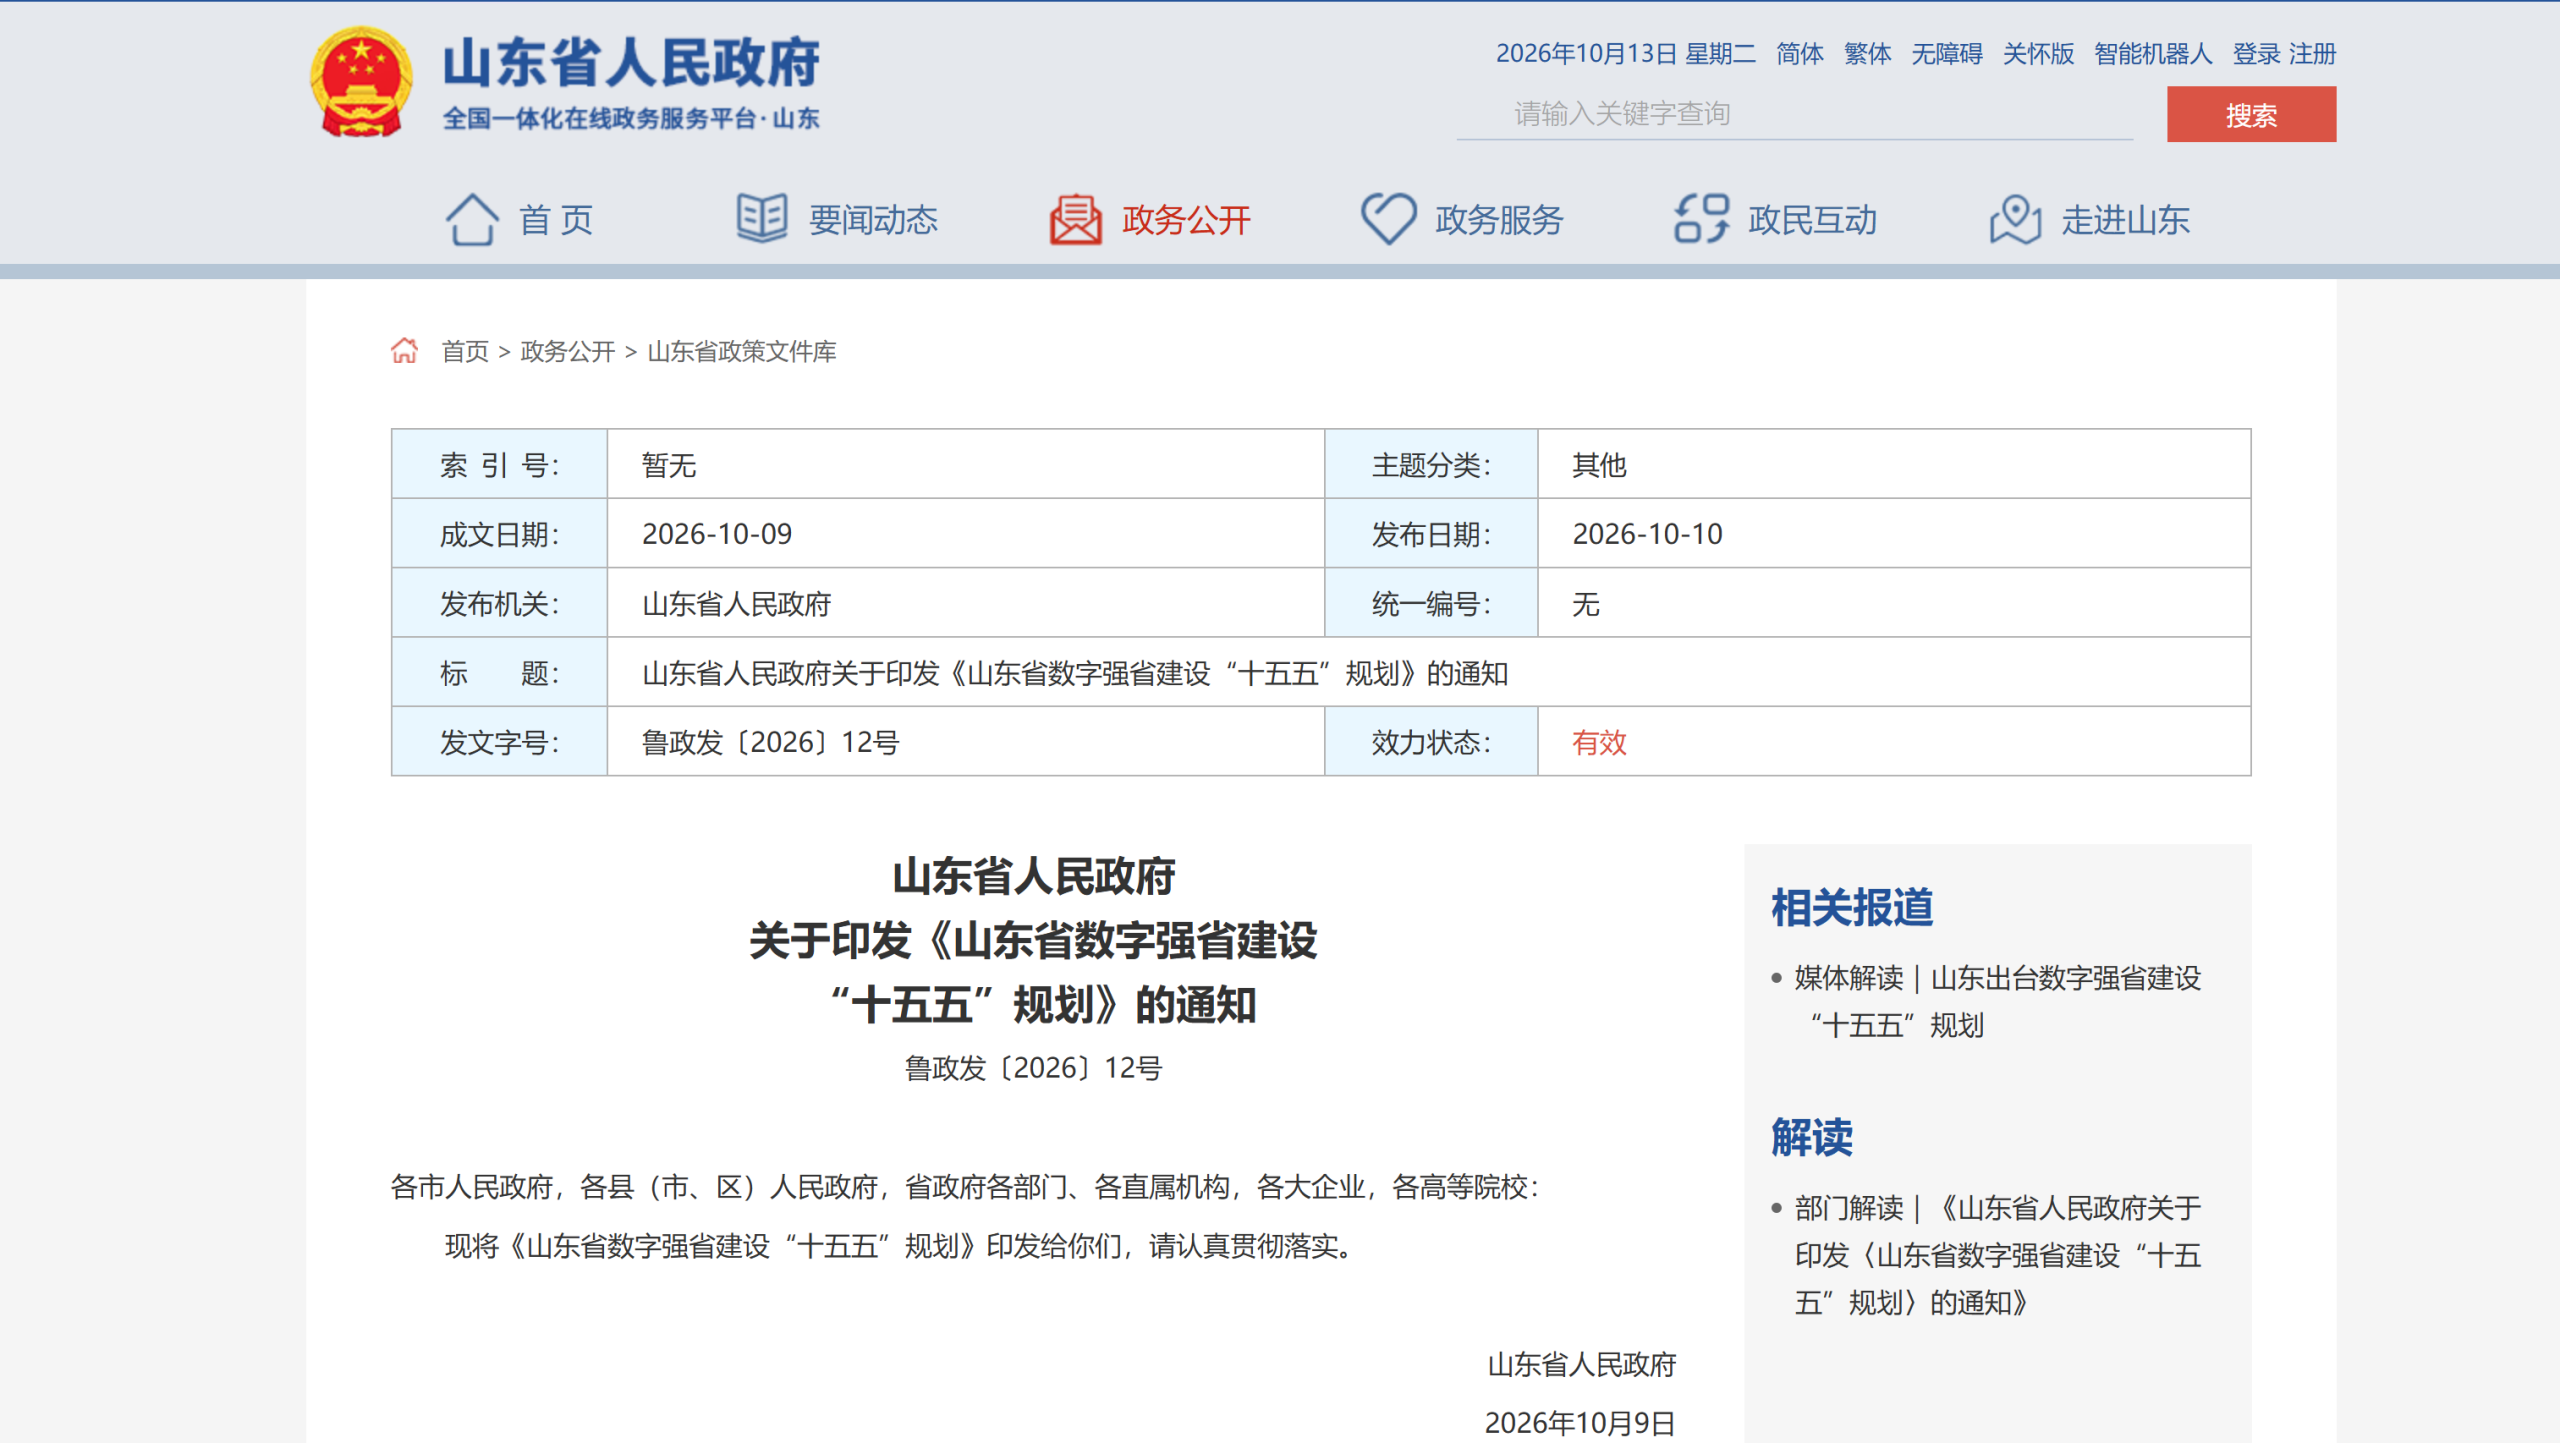Screen dimensions: 2560x1443
Task: Click the 山东省人民政府 site title
Action: click(630, 63)
